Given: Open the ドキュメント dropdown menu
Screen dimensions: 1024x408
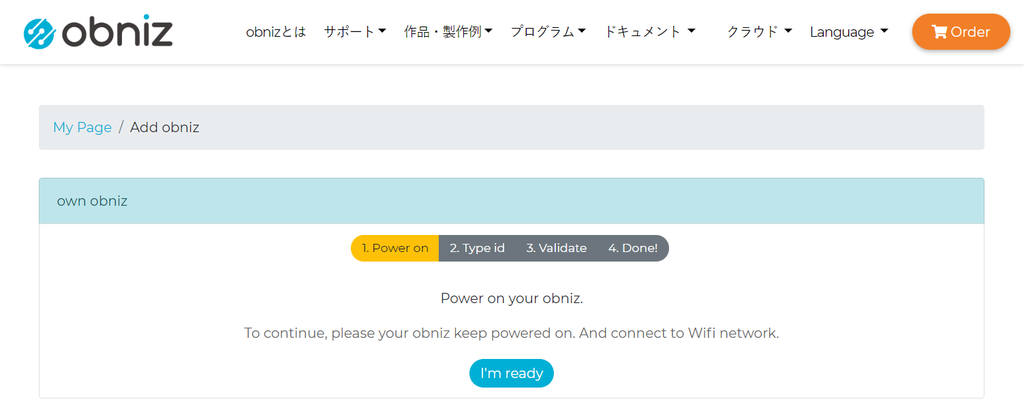Looking at the screenshot, I should 649,32.
